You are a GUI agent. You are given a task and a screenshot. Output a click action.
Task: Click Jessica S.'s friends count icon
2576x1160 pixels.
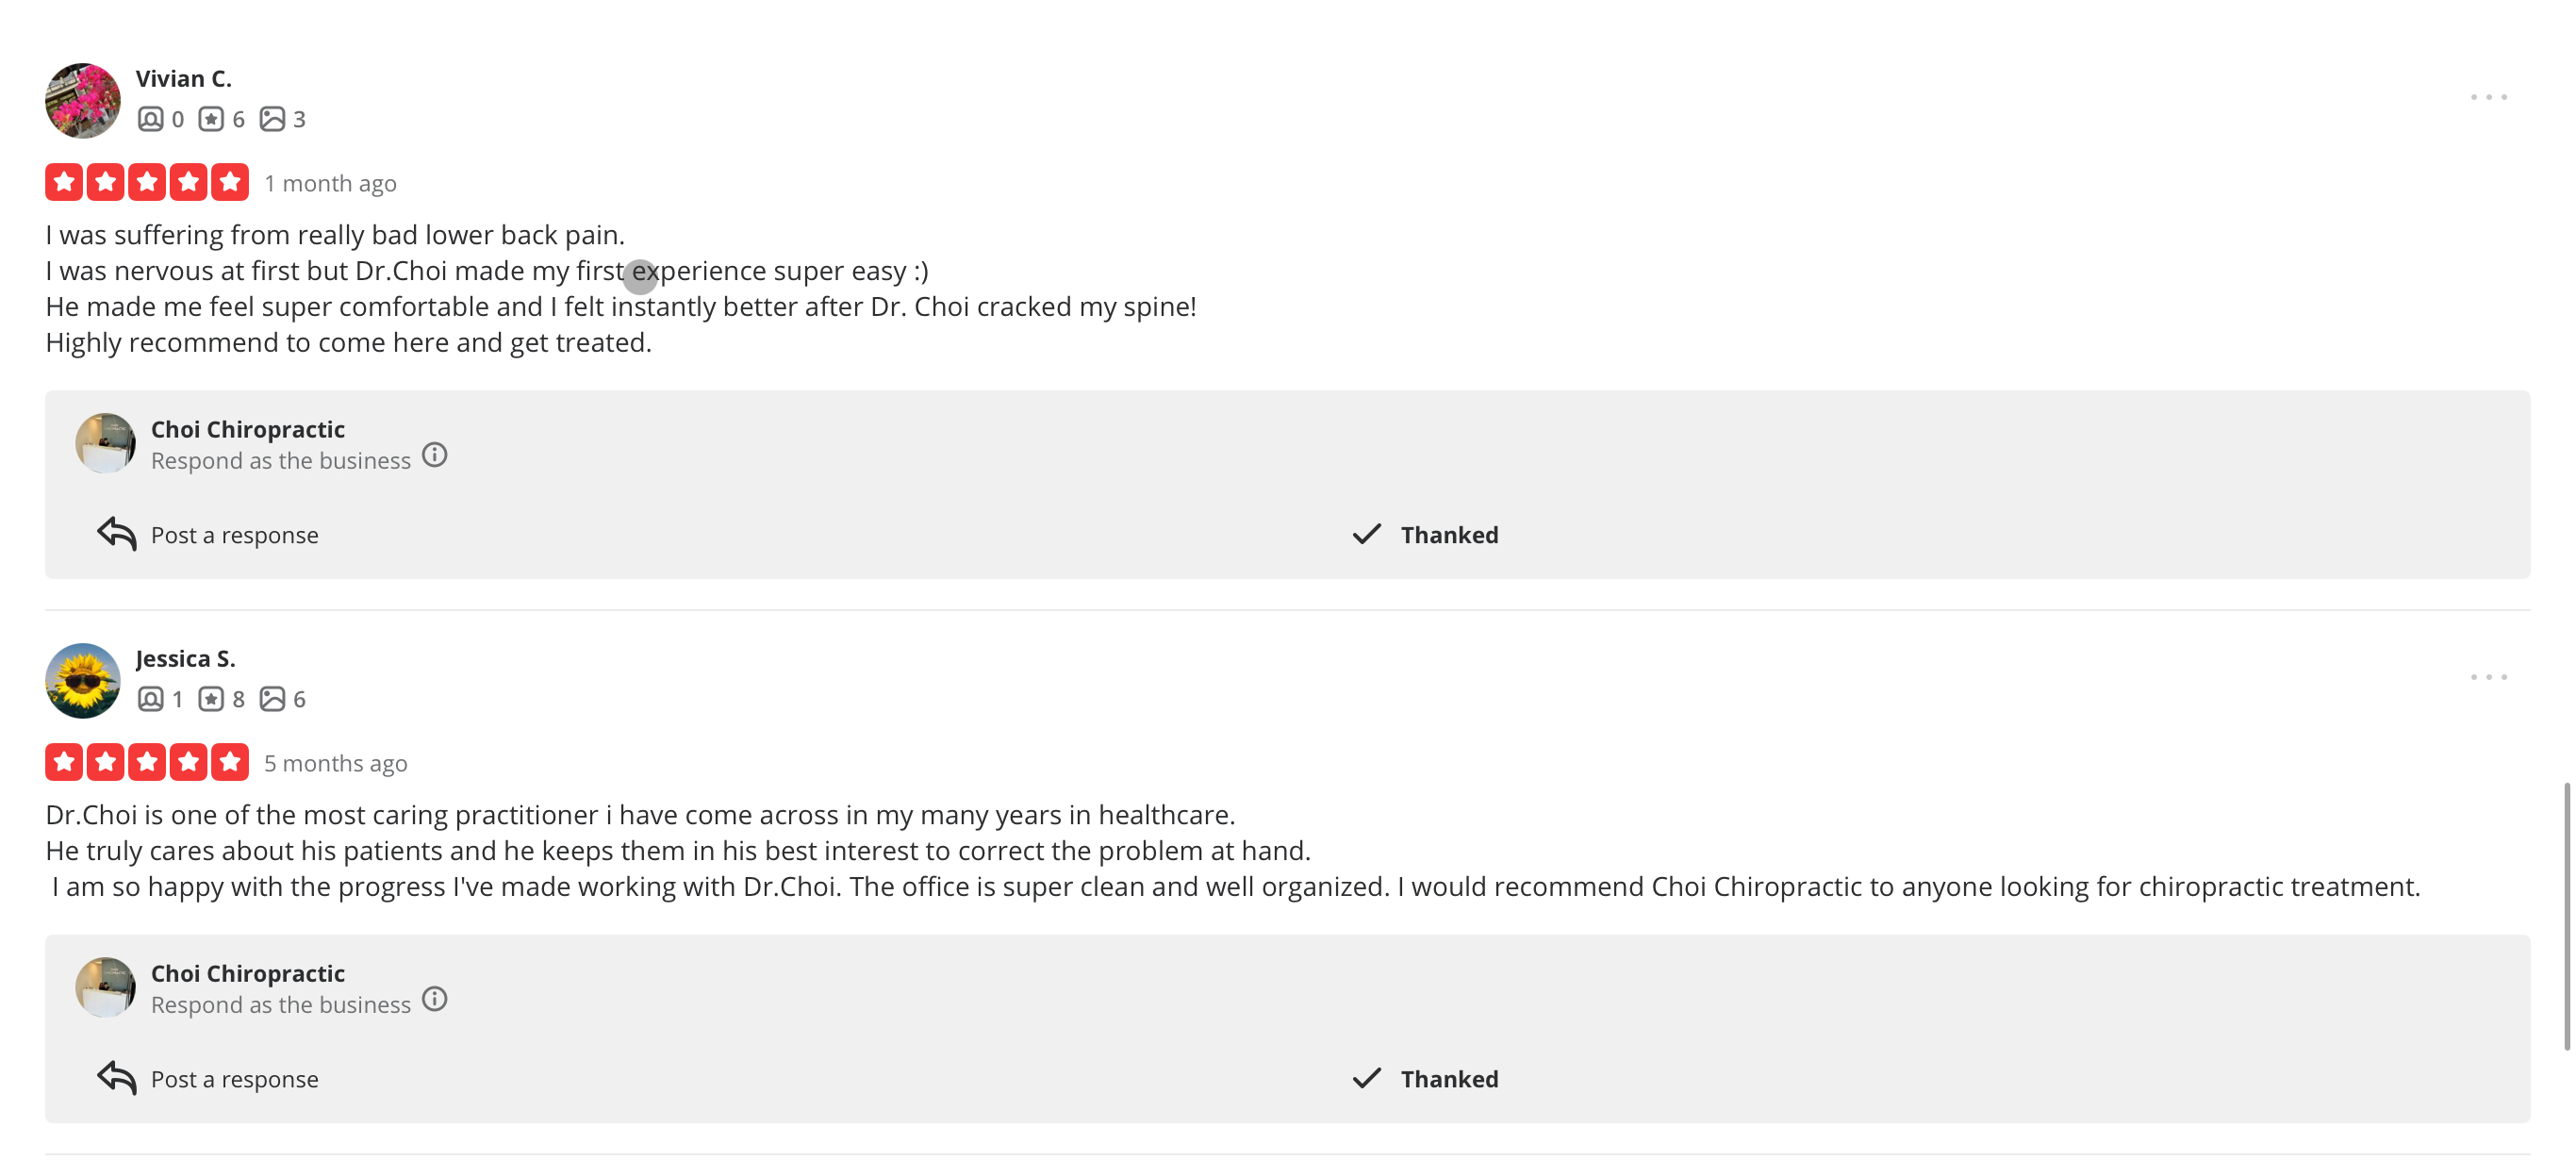click(x=150, y=699)
